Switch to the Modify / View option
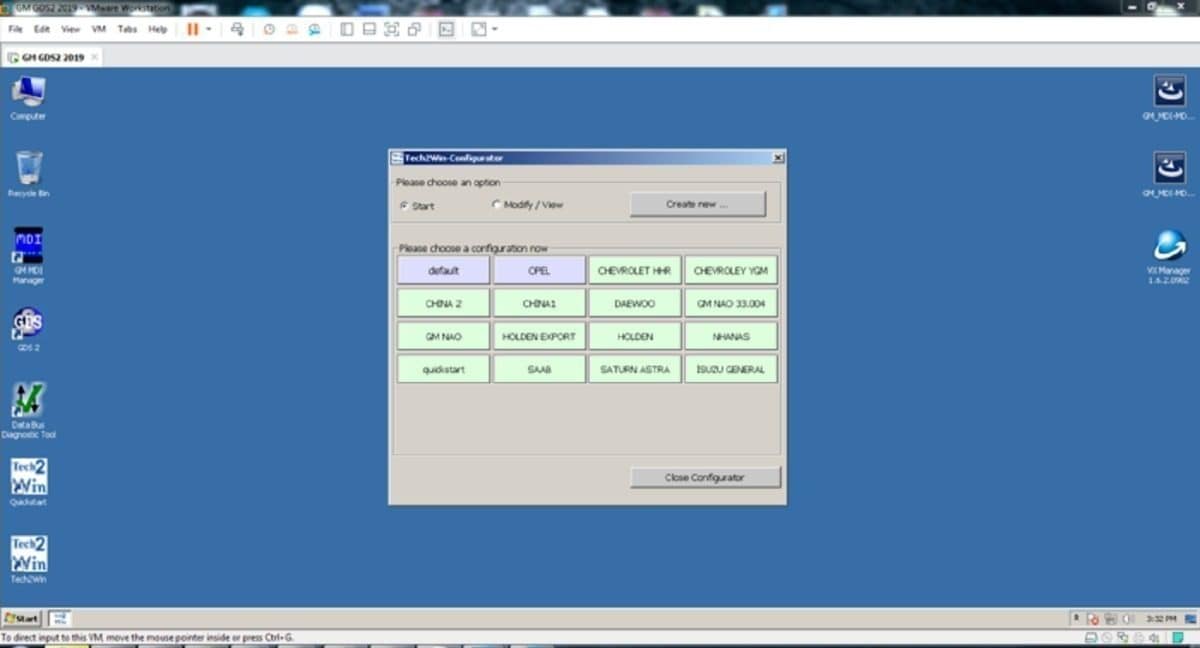1200x648 pixels. (496, 204)
